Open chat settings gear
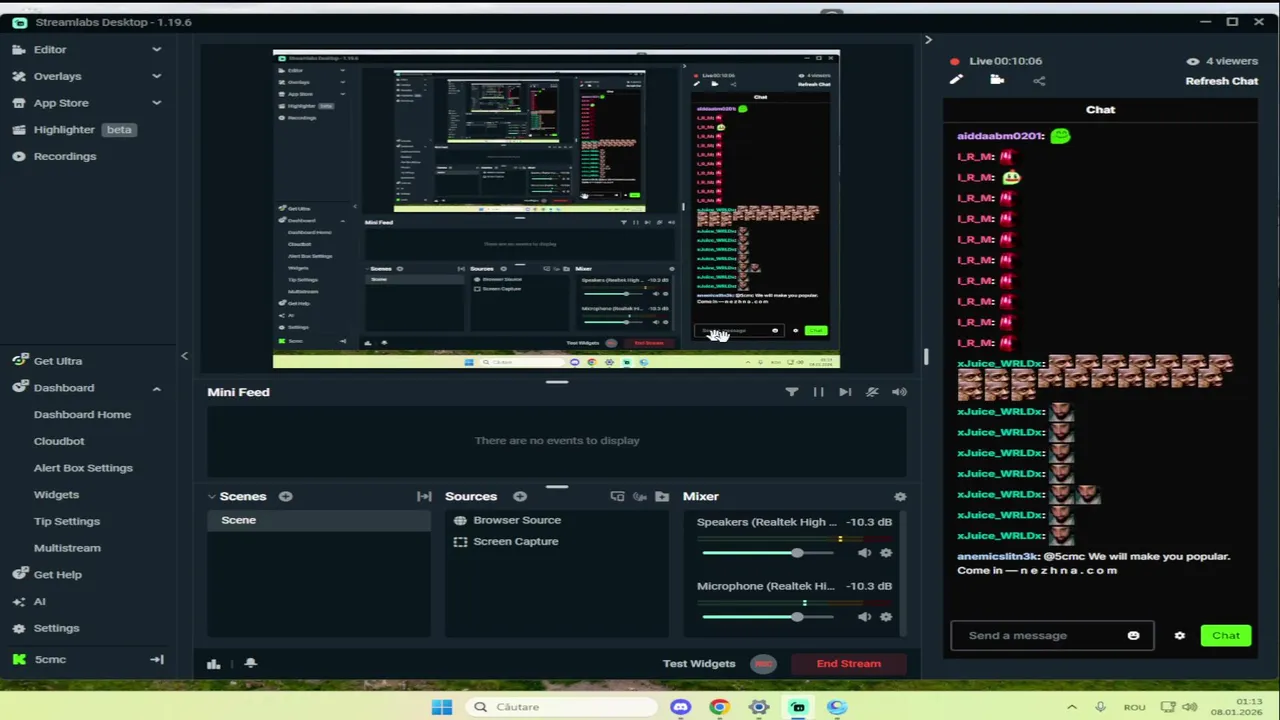Image resolution: width=1280 pixels, height=720 pixels. (x=1180, y=636)
